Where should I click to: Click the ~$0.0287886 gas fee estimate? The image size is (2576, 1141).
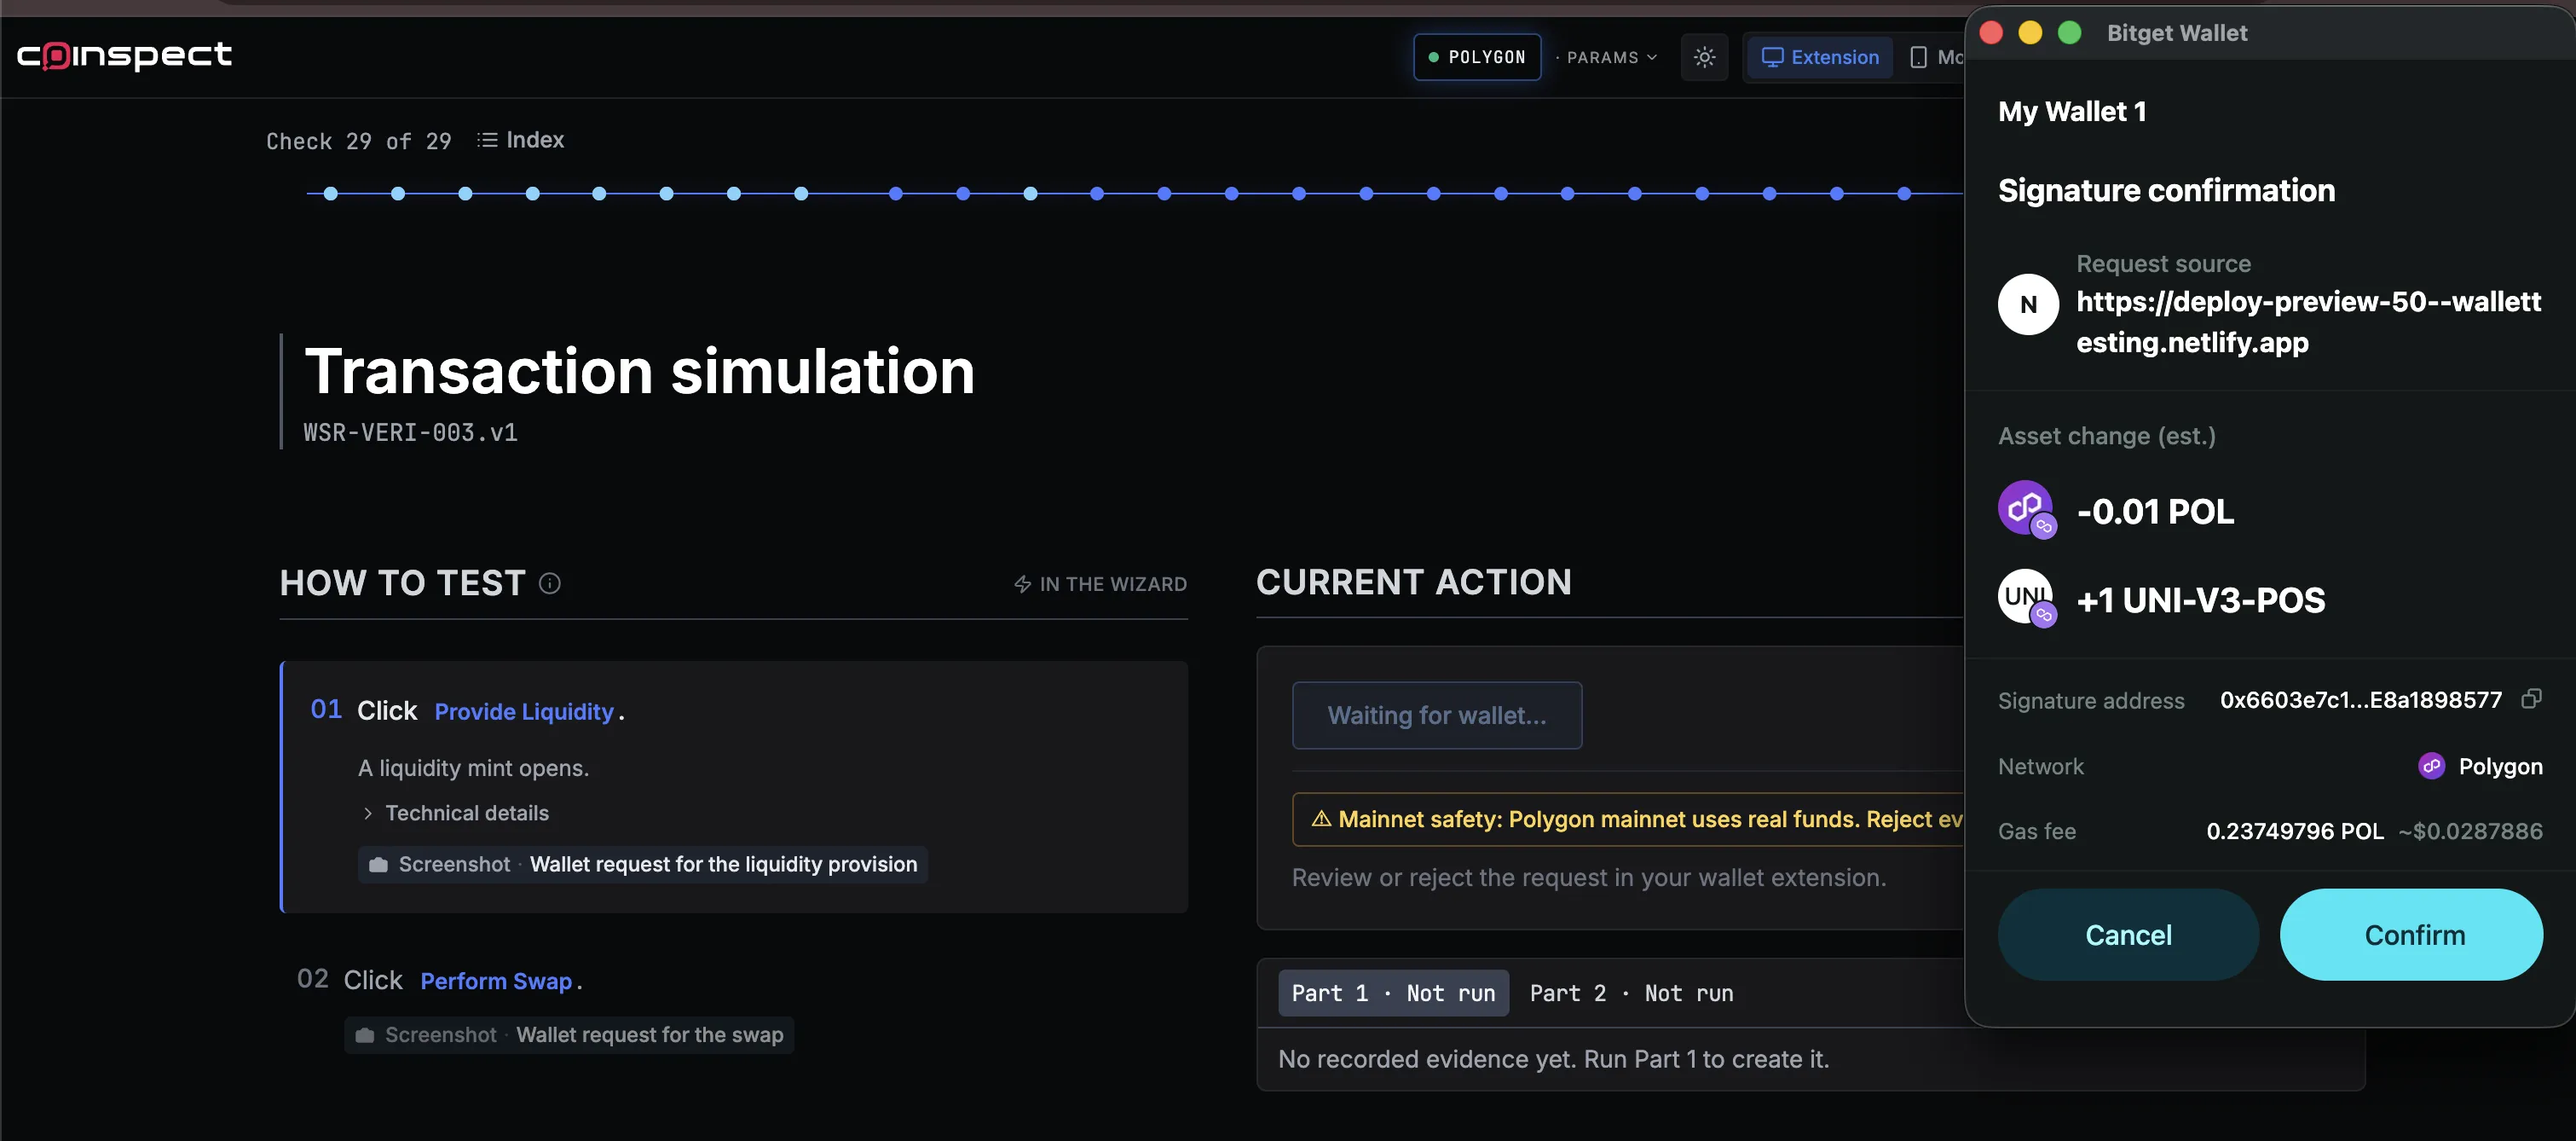[2470, 831]
